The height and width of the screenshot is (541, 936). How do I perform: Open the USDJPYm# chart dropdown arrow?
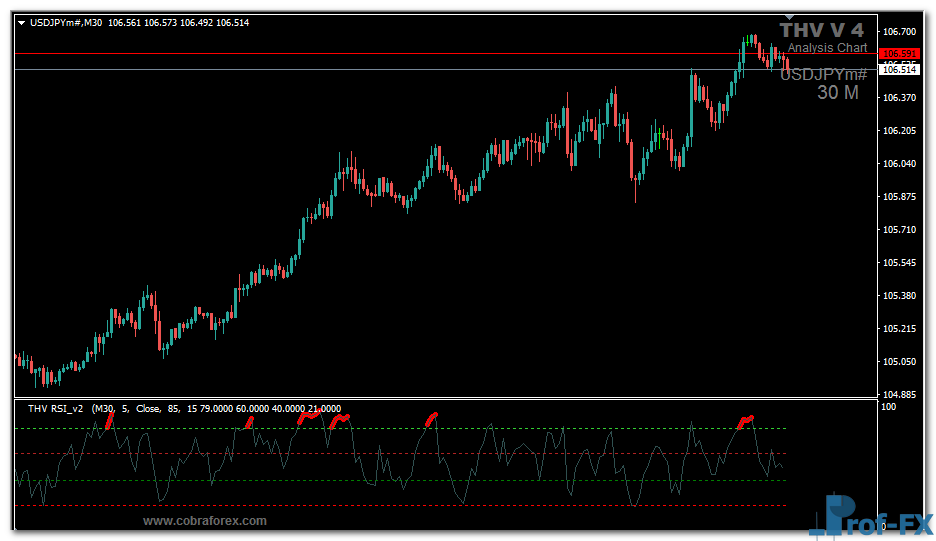[22, 22]
